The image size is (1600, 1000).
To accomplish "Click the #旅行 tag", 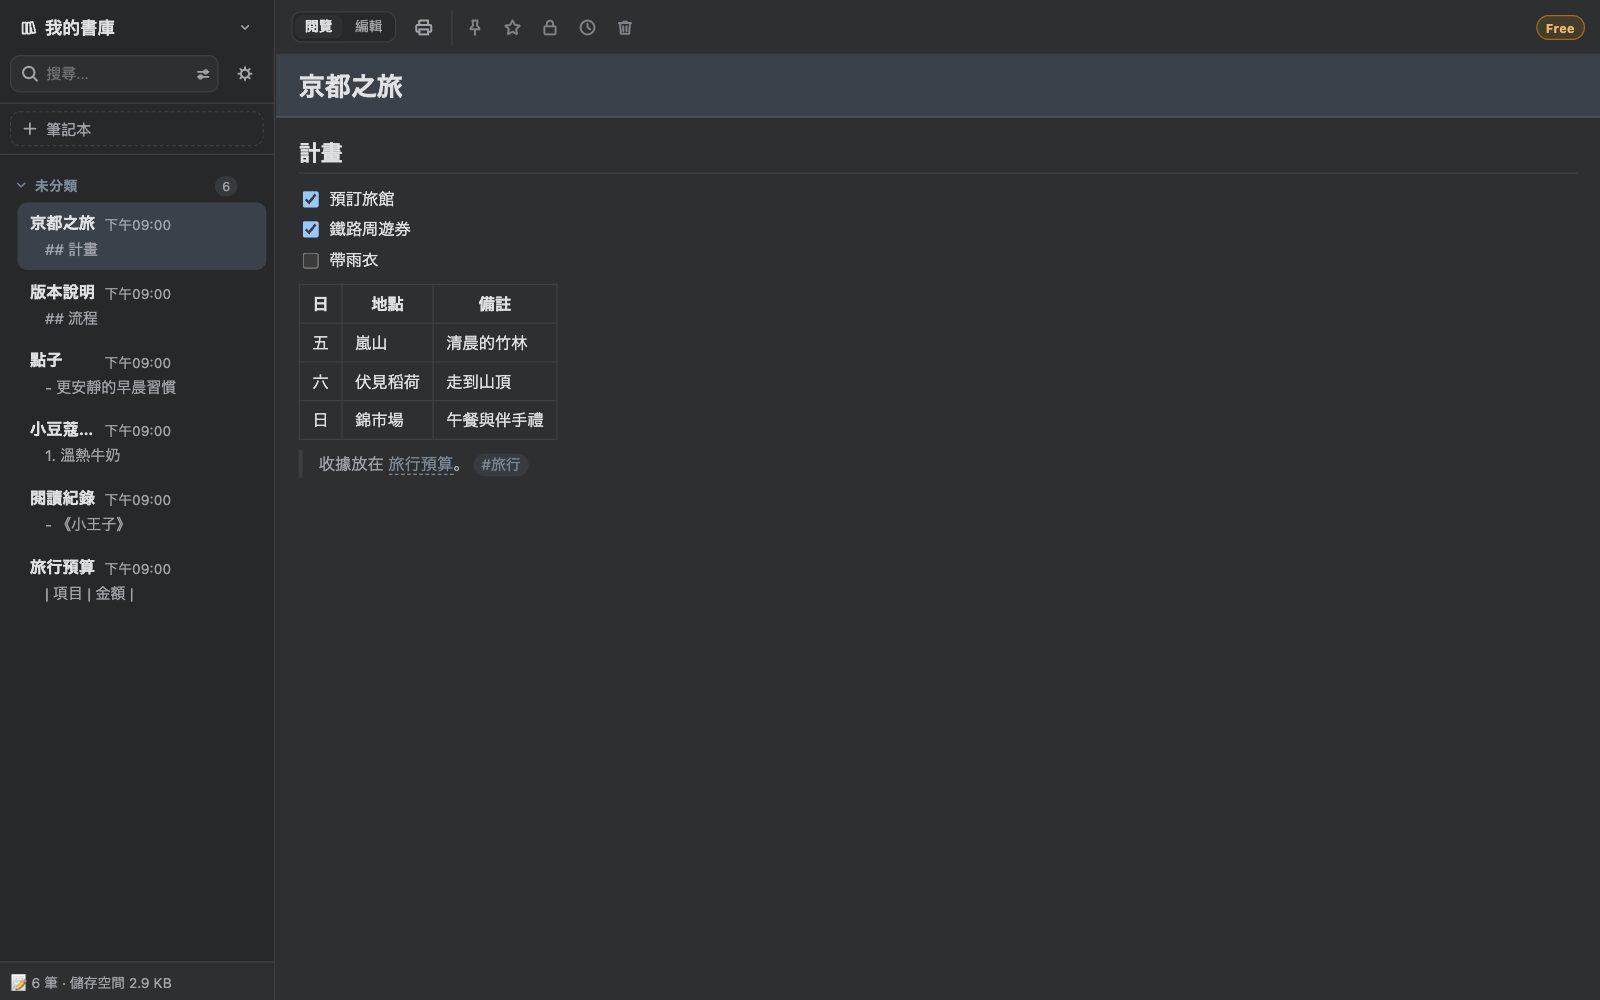I will (x=501, y=464).
